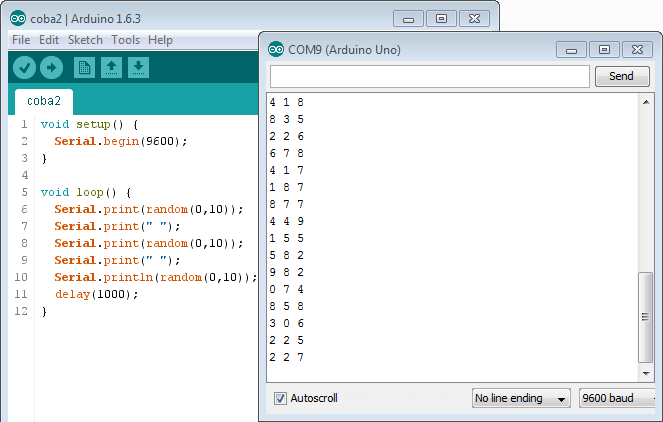Close the COM9 serial monitor window
Screen dimensions: 663x422
pyautogui.click(x=637, y=50)
